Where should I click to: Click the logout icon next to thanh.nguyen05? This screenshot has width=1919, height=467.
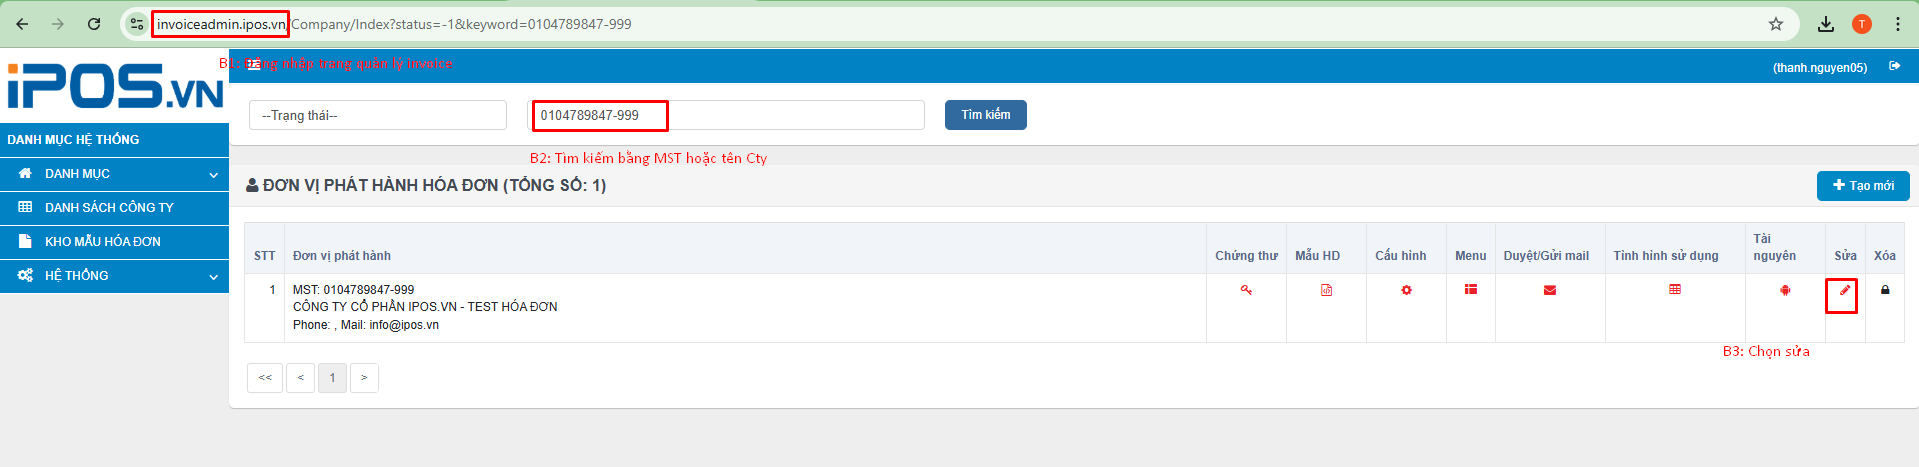click(x=1894, y=66)
